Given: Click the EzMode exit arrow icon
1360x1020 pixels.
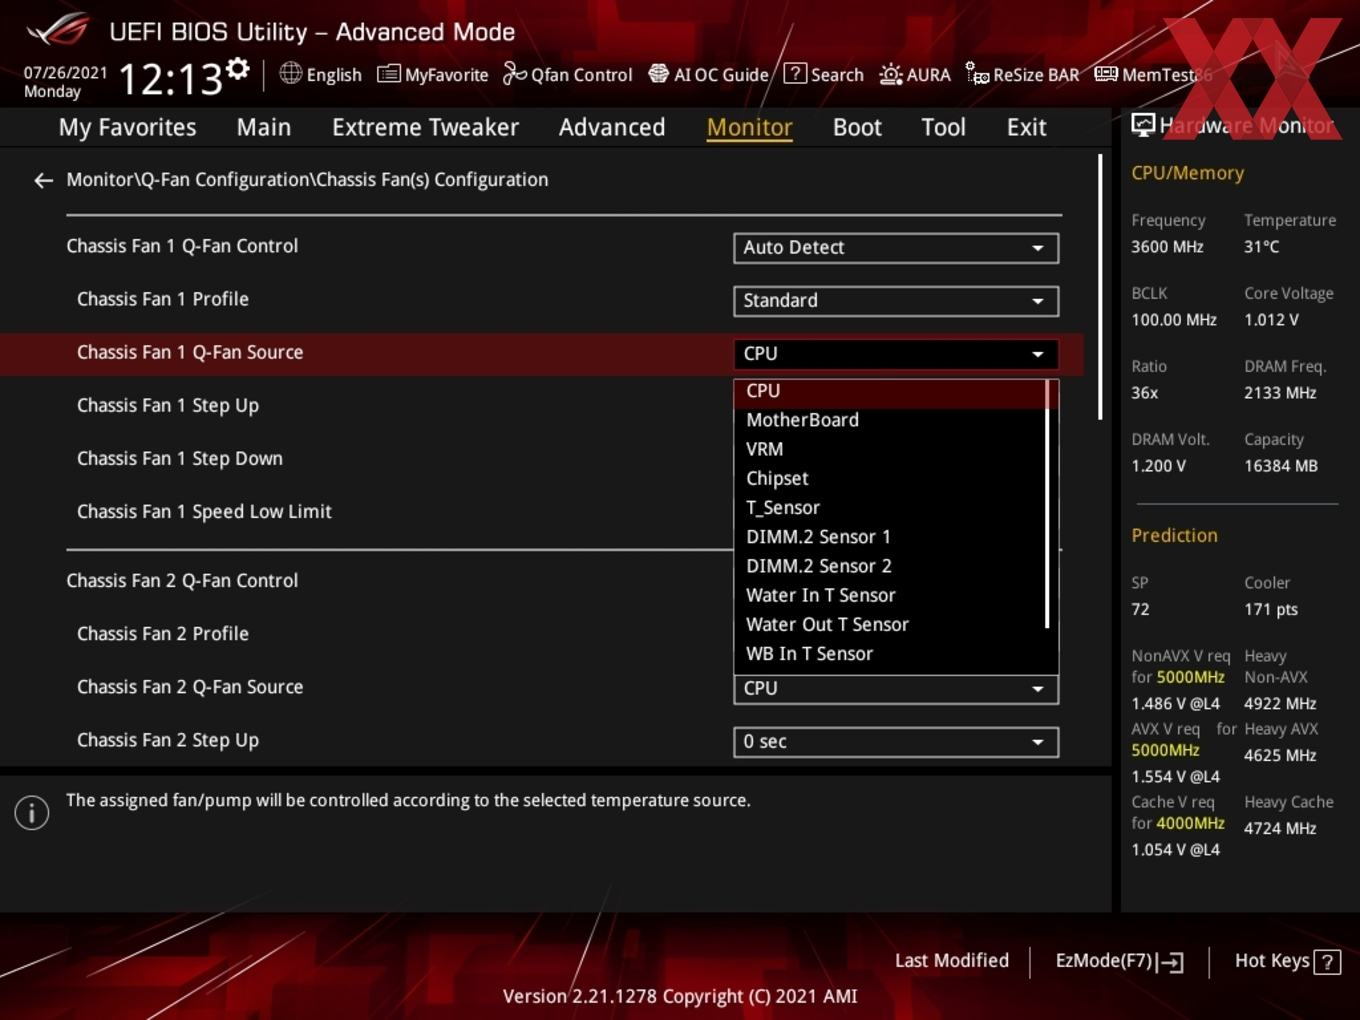Looking at the screenshot, I should click(1171, 962).
